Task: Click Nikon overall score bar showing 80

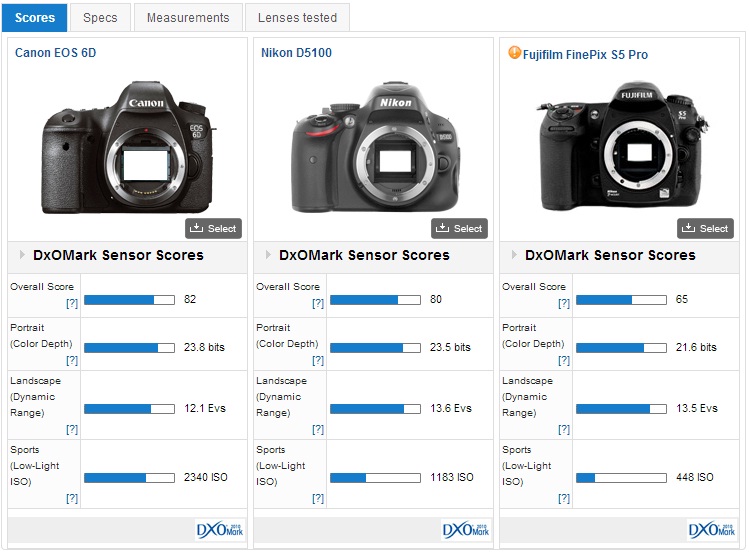Action: [x=375, y=300]
